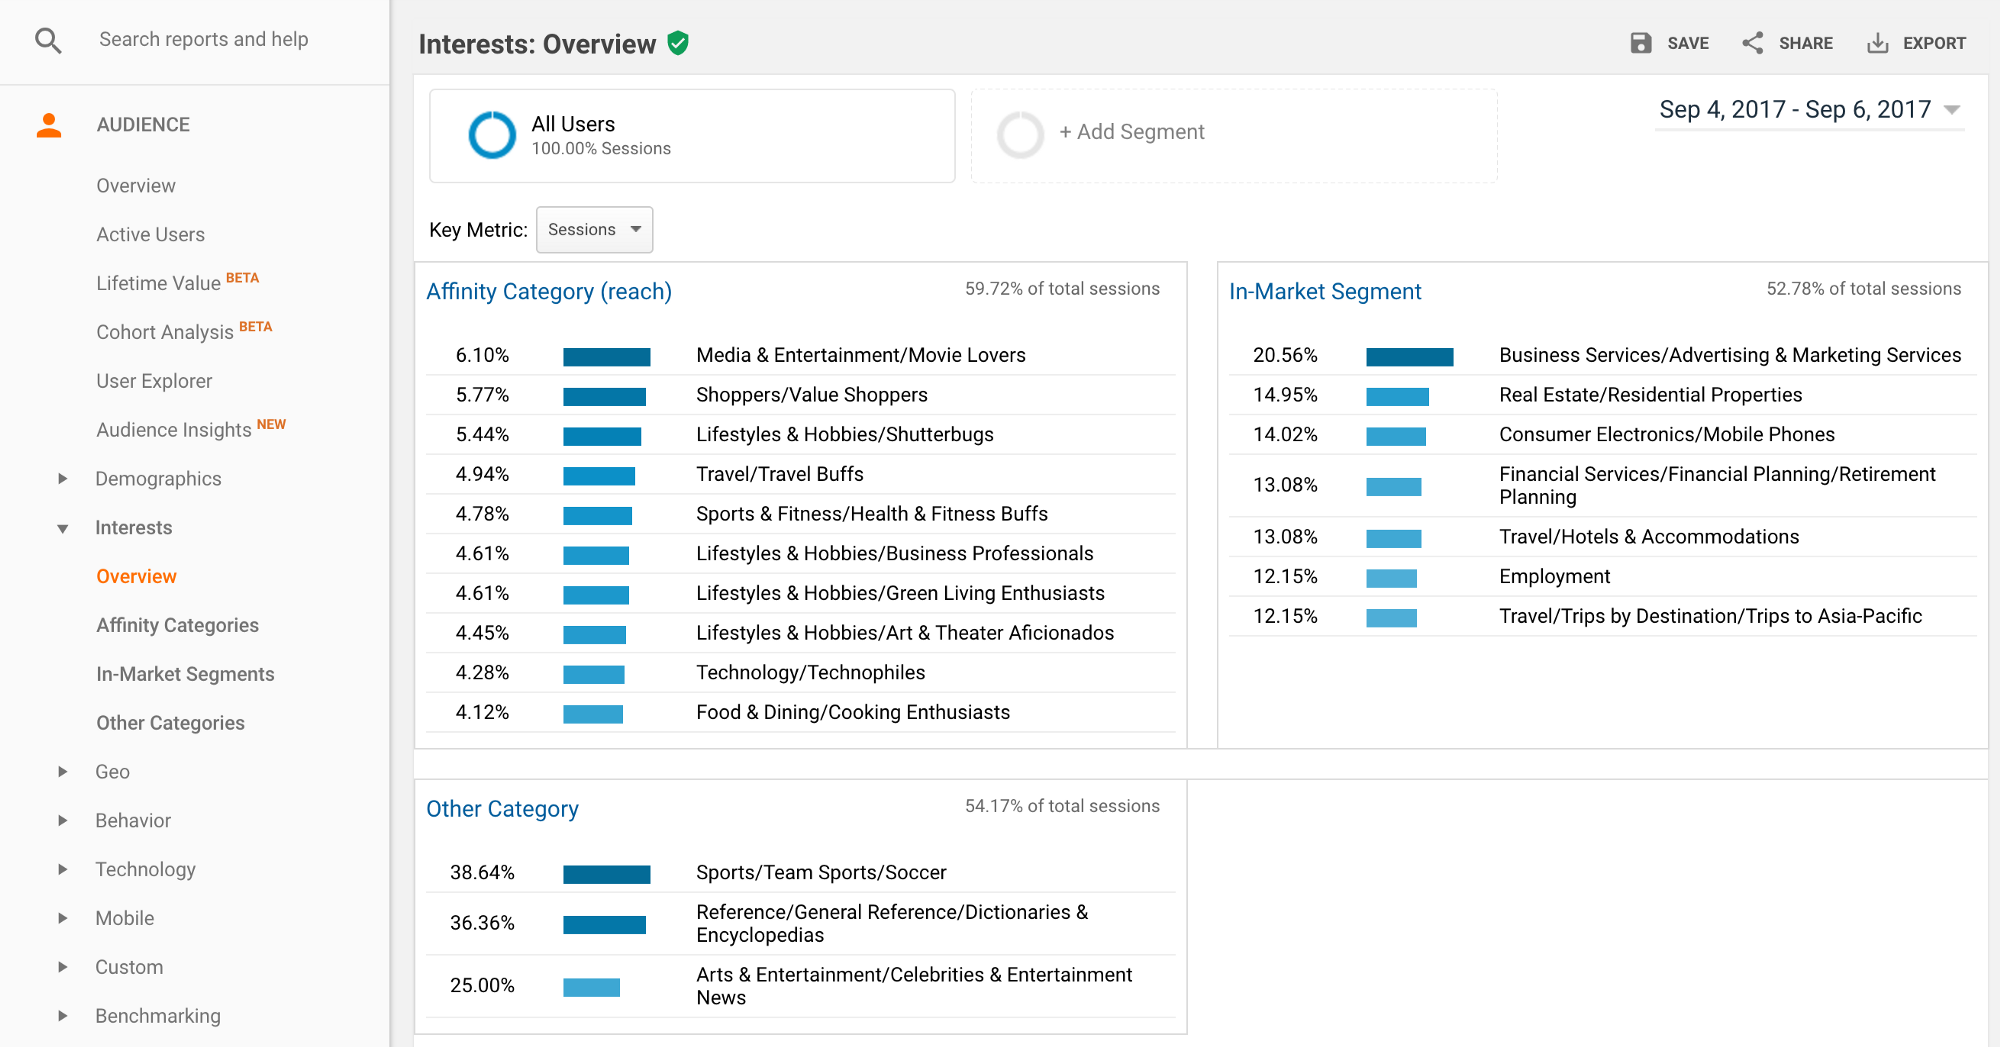Click Shoppers/Value Shoppers row text

coord(812,395)
